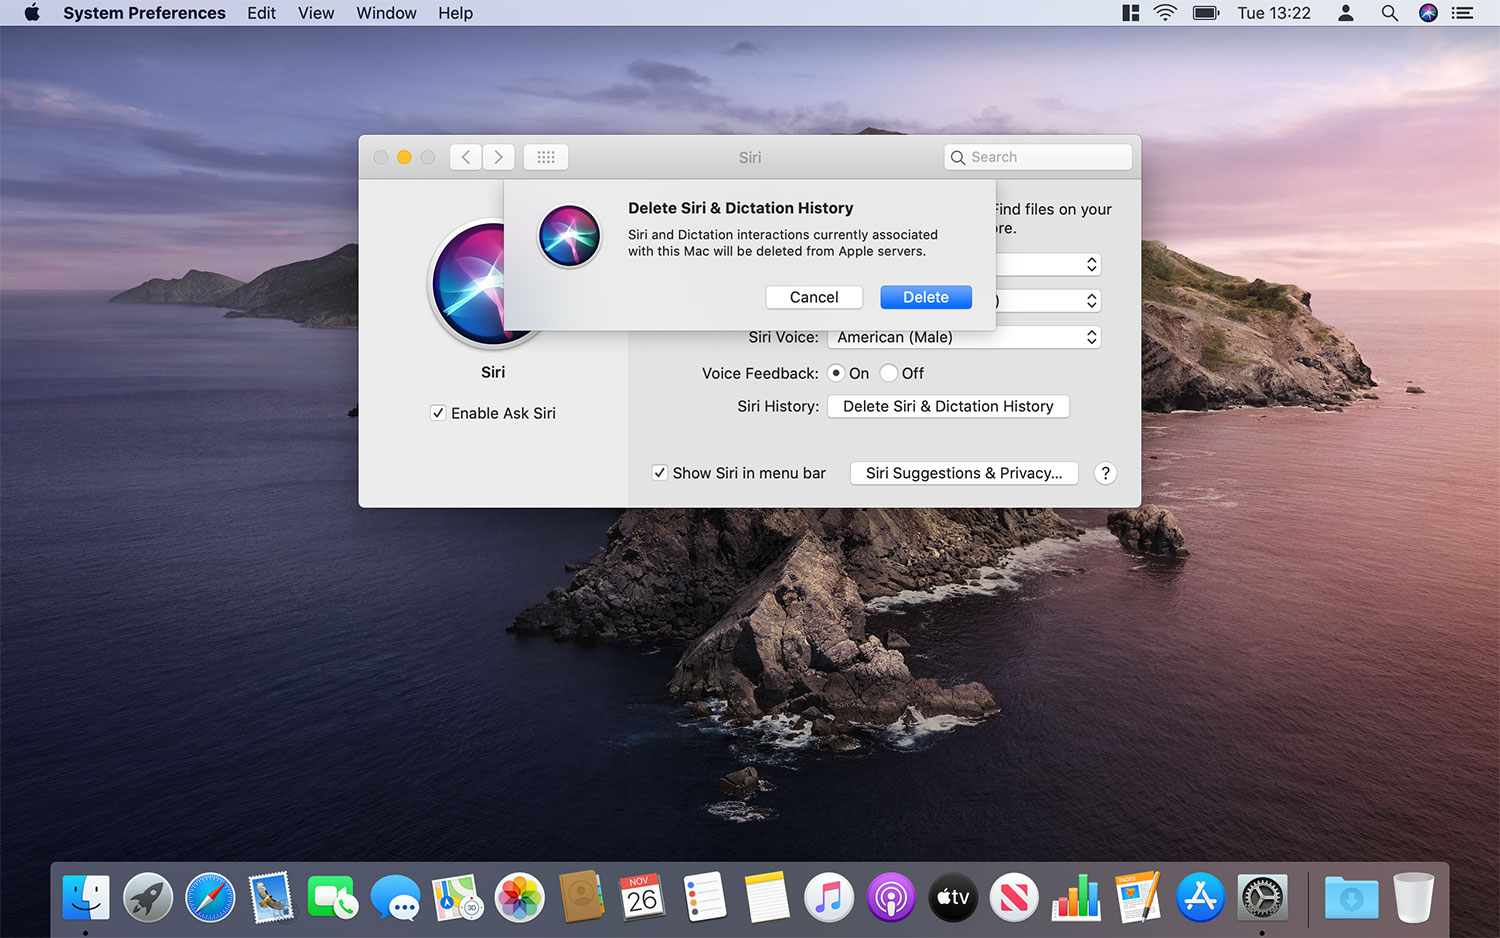Launch Podcasts from the Dock

[x=890, y=897]
